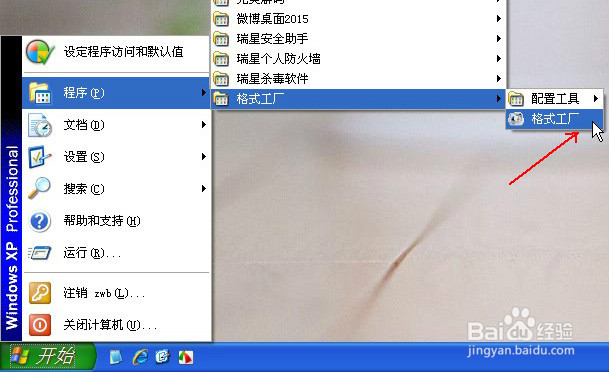Click the 配置工具 label
Image resolution: width=609 pixels, height=372 pixels.
pos(555,99)
